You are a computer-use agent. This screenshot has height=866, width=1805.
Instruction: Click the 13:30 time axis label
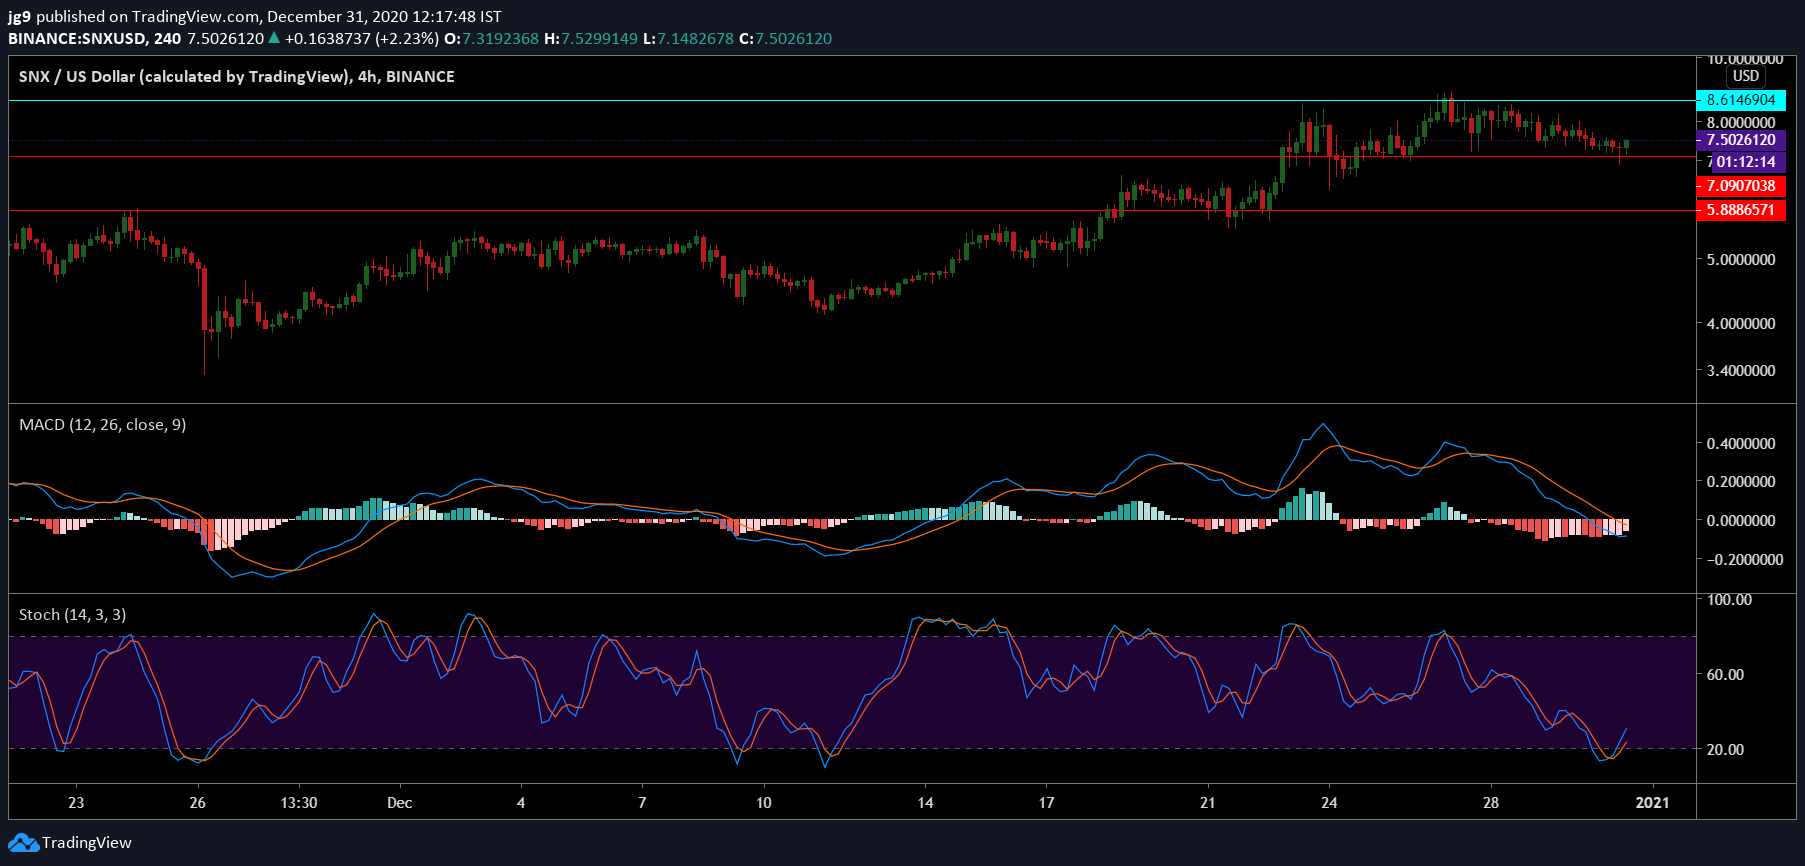[x=299, y=802]
